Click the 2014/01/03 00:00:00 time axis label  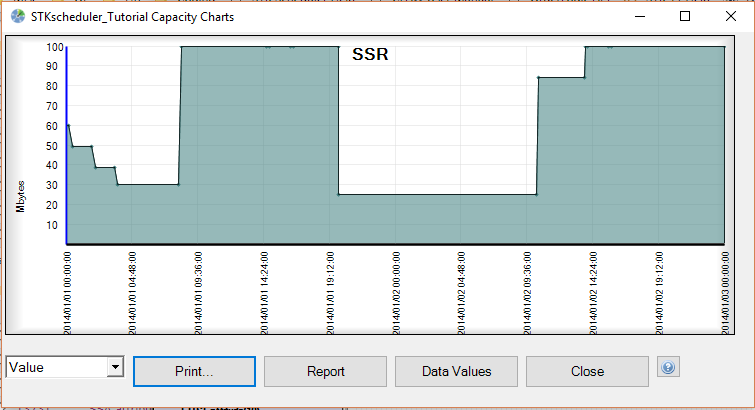724,291
